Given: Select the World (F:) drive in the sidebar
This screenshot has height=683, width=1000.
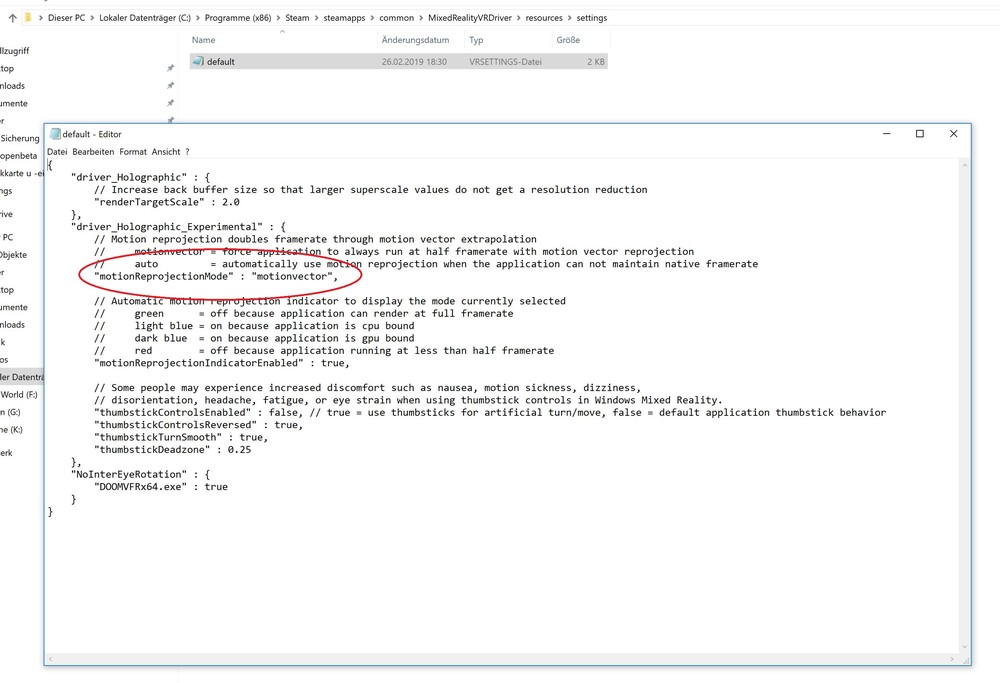Looking at the screenshot, I should [18, 395].
